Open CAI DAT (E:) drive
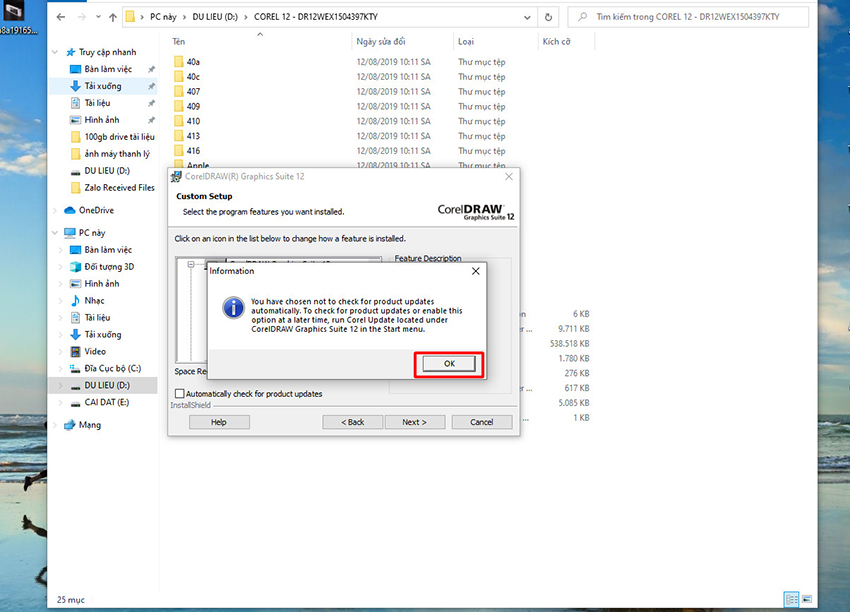850x612 pixels. [x=107, y=402]
